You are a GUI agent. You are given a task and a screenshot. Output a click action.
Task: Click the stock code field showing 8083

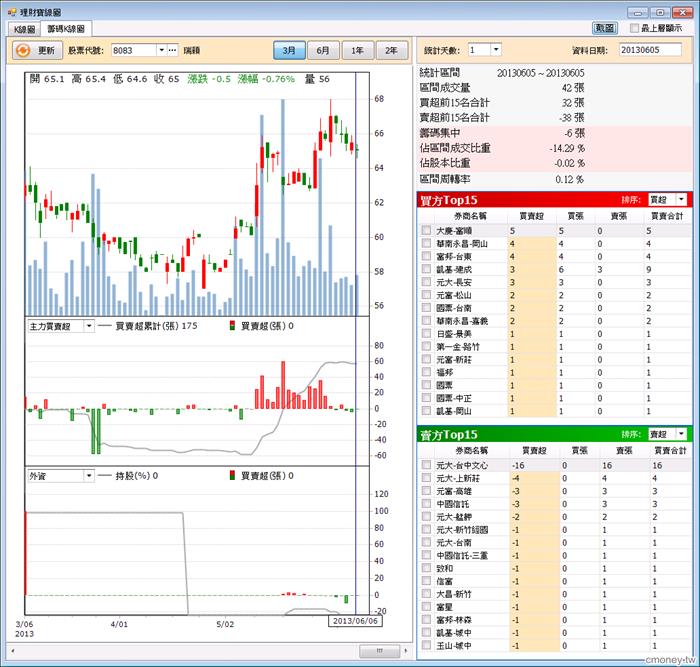coord(134,50)
